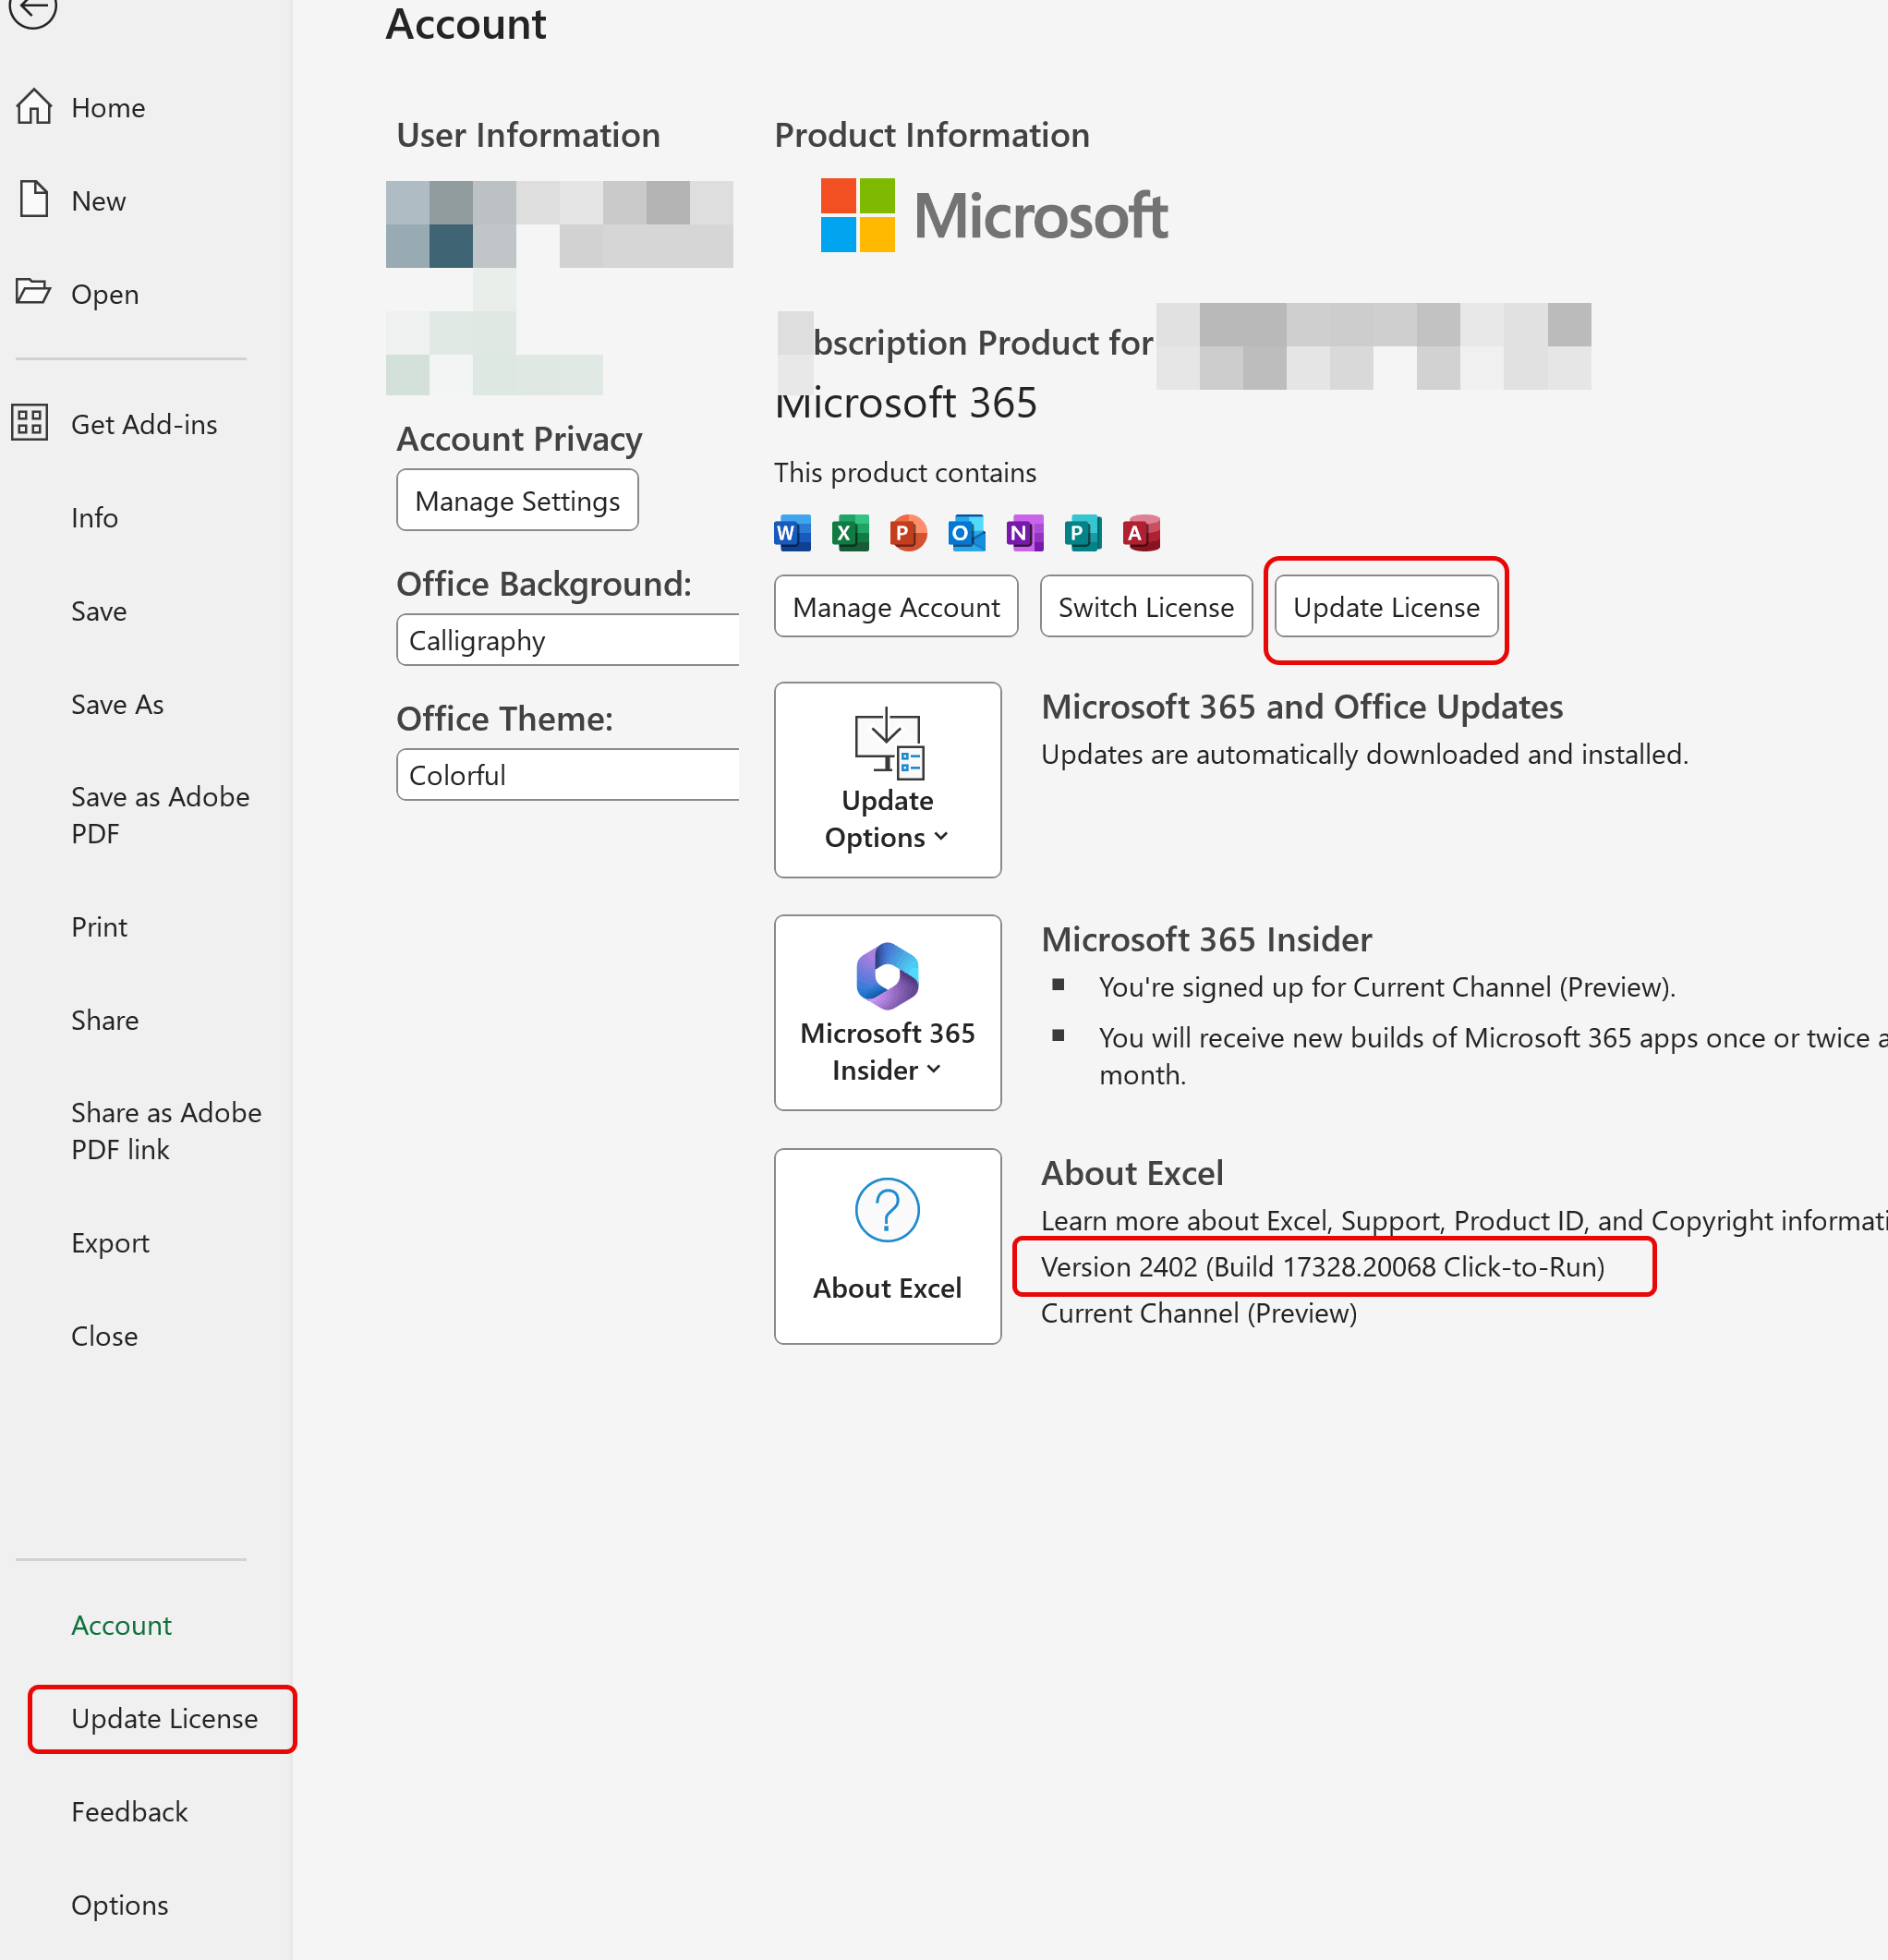The image size is (1888, 1960).
Task: Click the New document icon
Action: click(34, 199)
